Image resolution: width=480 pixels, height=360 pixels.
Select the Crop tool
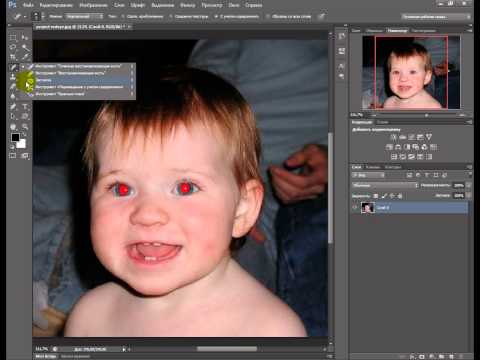tap(13, 57)
